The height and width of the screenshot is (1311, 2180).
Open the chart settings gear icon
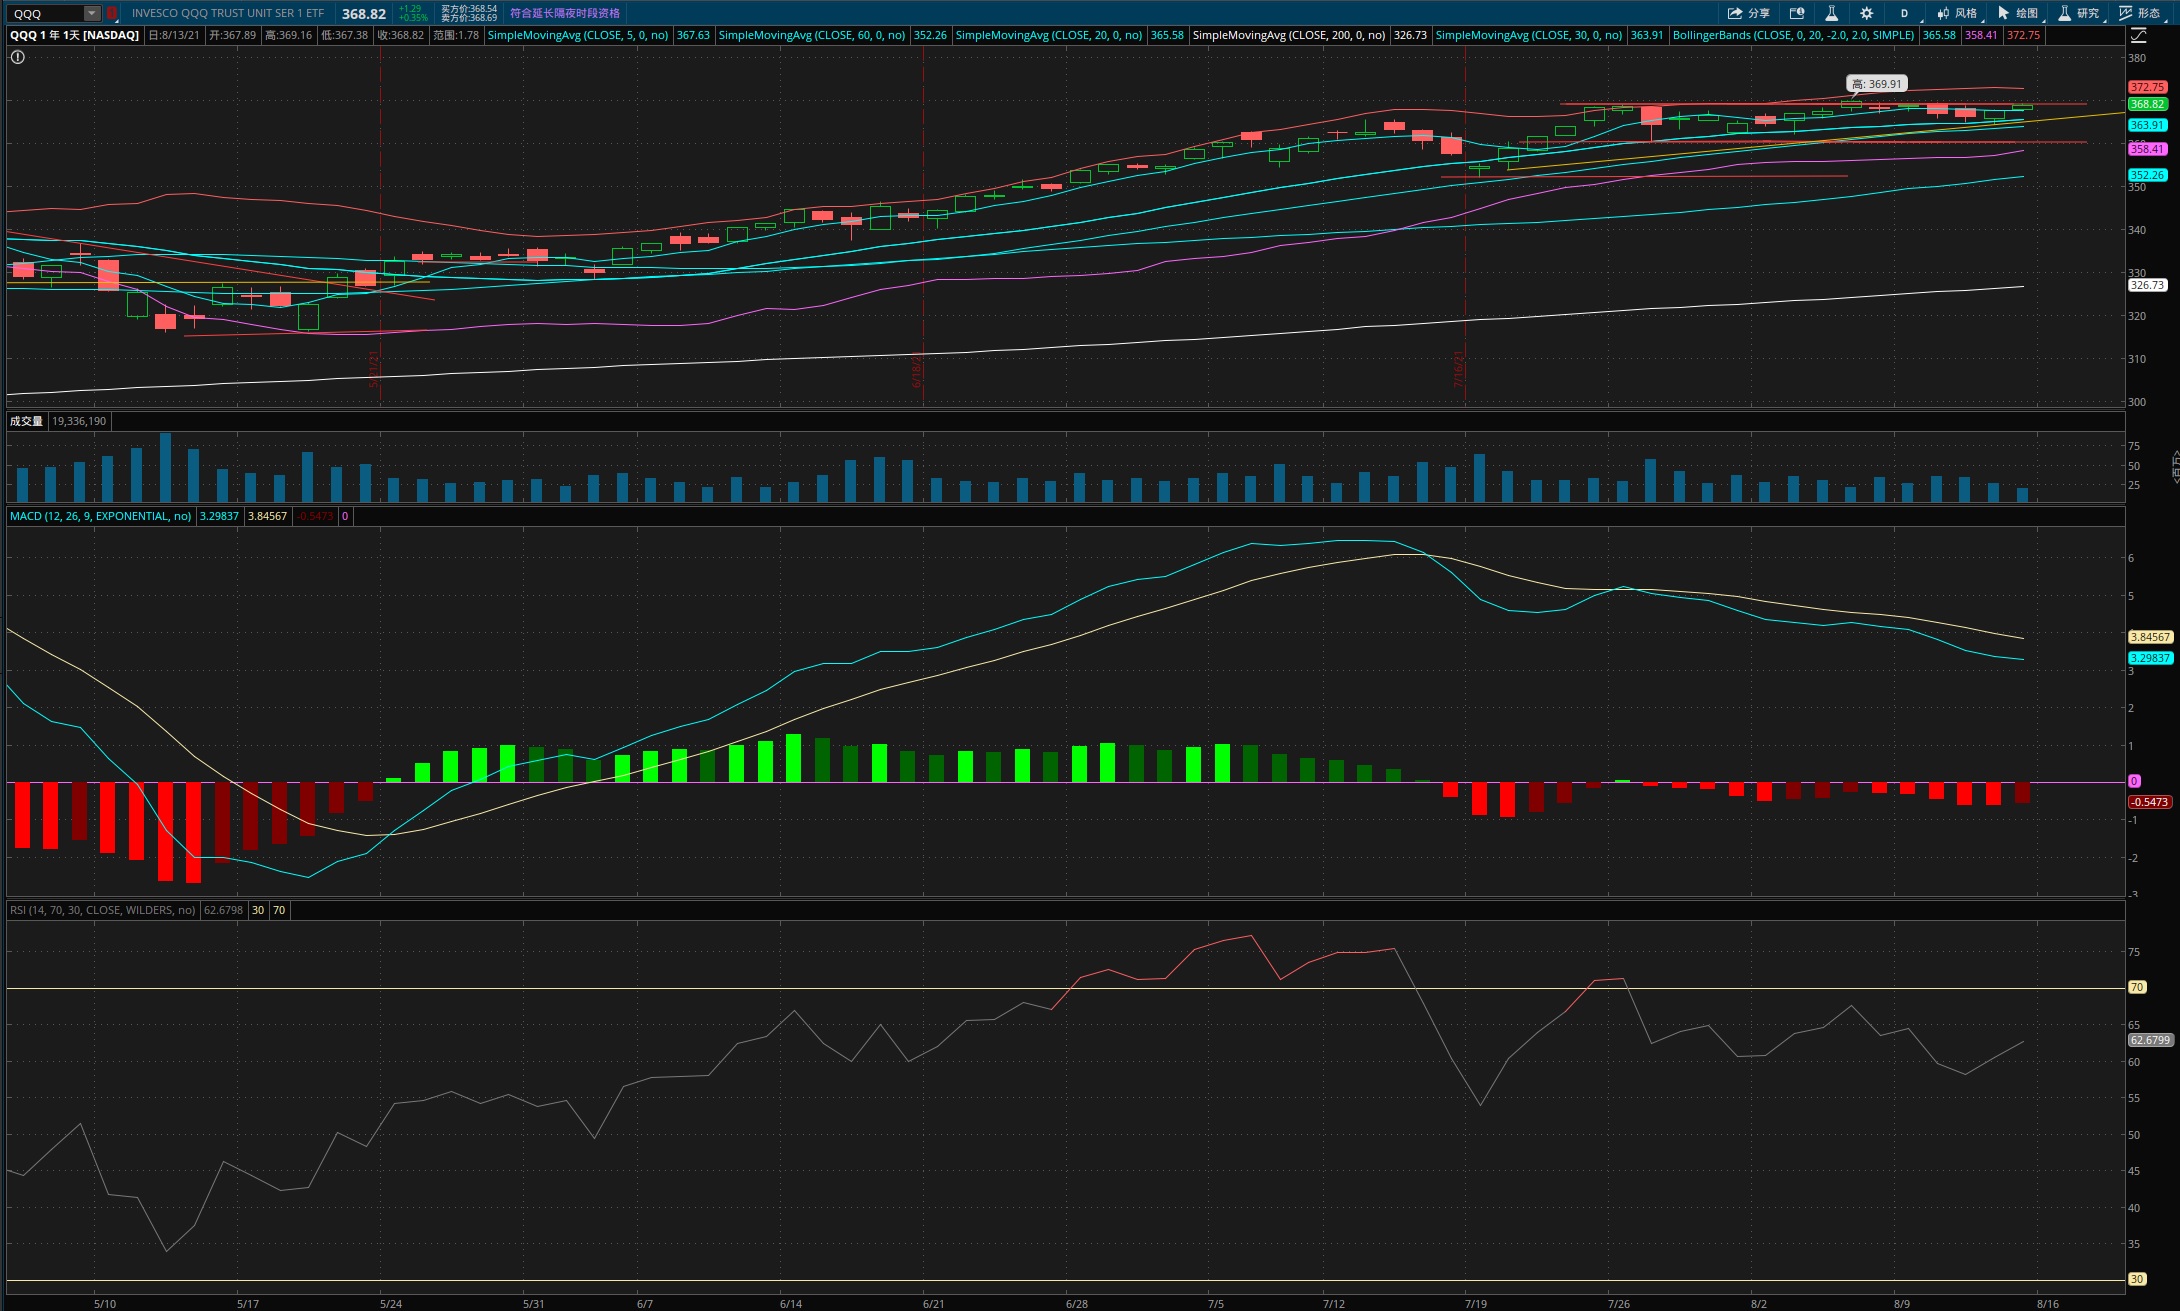[1866, 13]
